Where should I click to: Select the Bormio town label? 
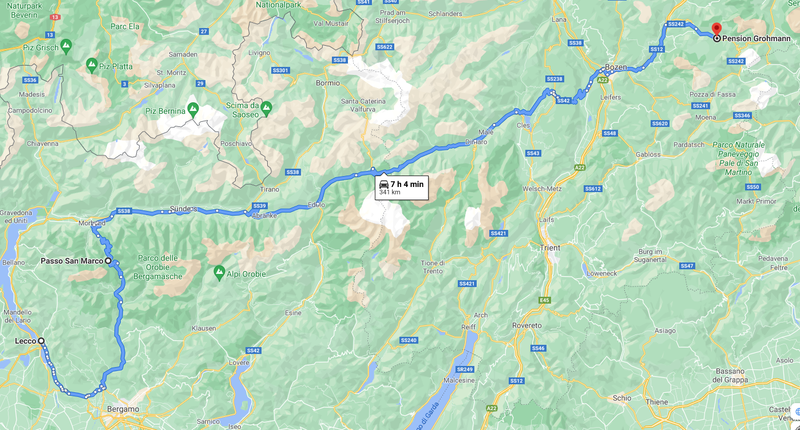(x=328, y=83)
